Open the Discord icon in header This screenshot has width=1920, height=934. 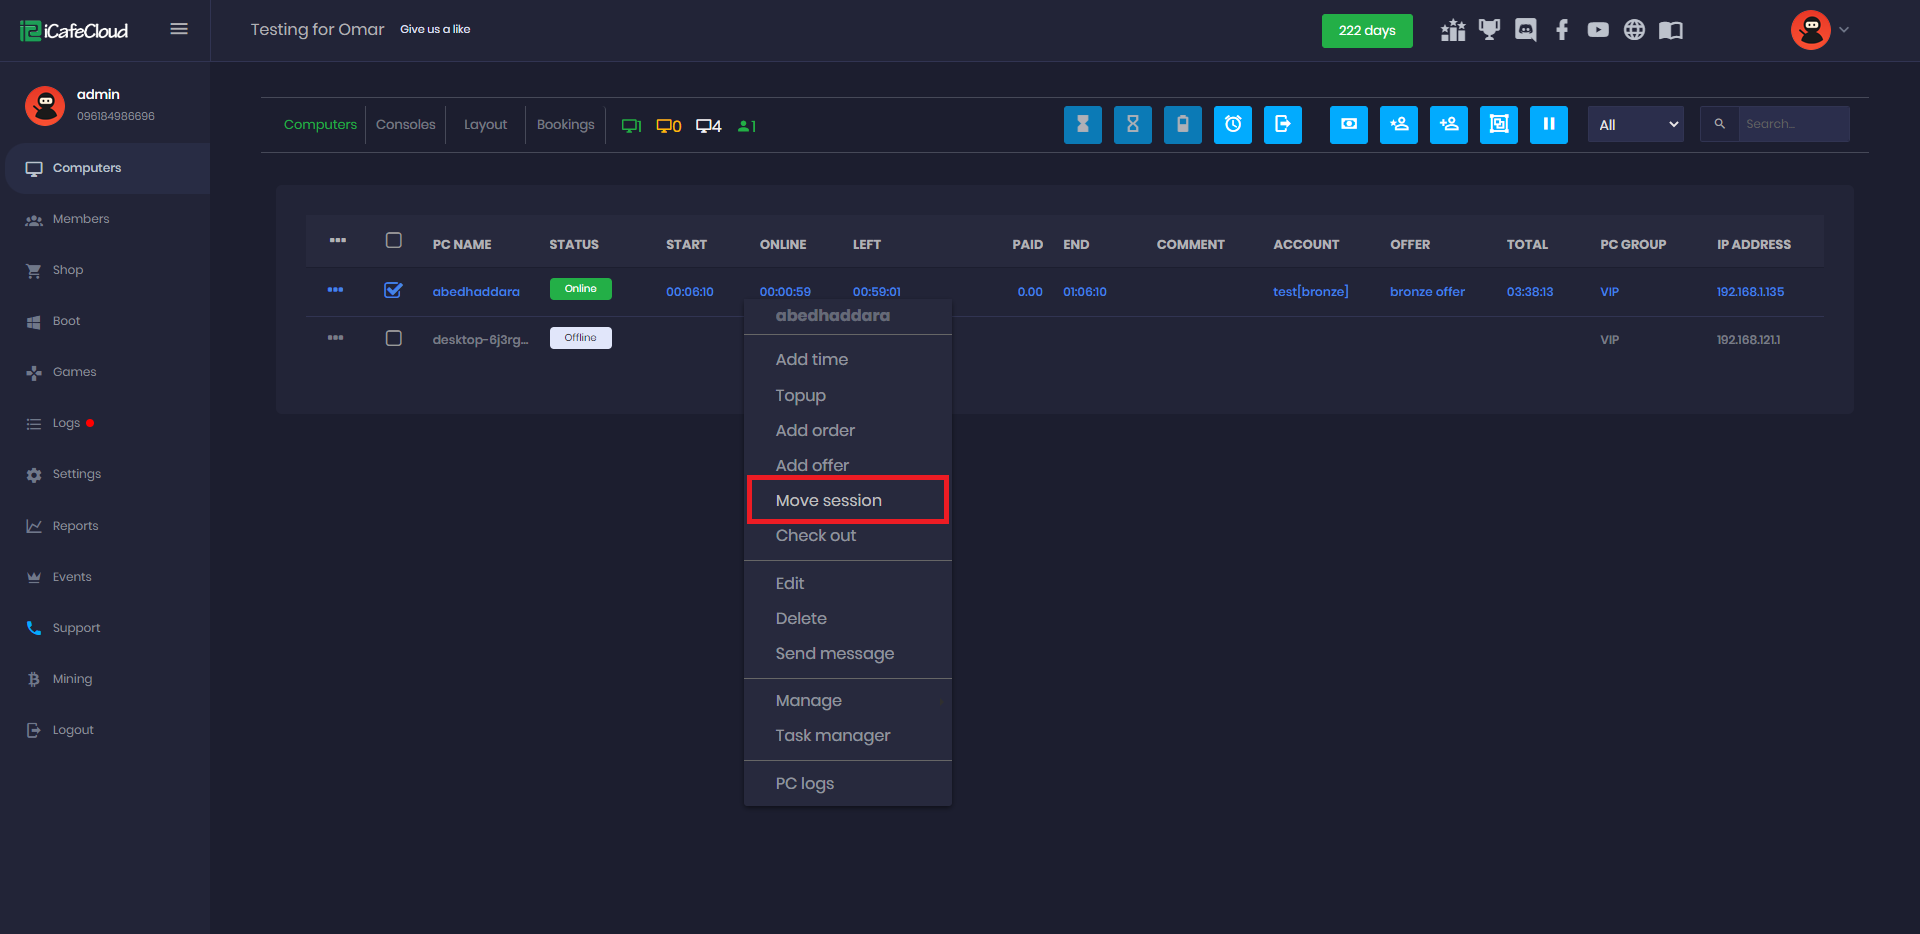coord(1525,30)
